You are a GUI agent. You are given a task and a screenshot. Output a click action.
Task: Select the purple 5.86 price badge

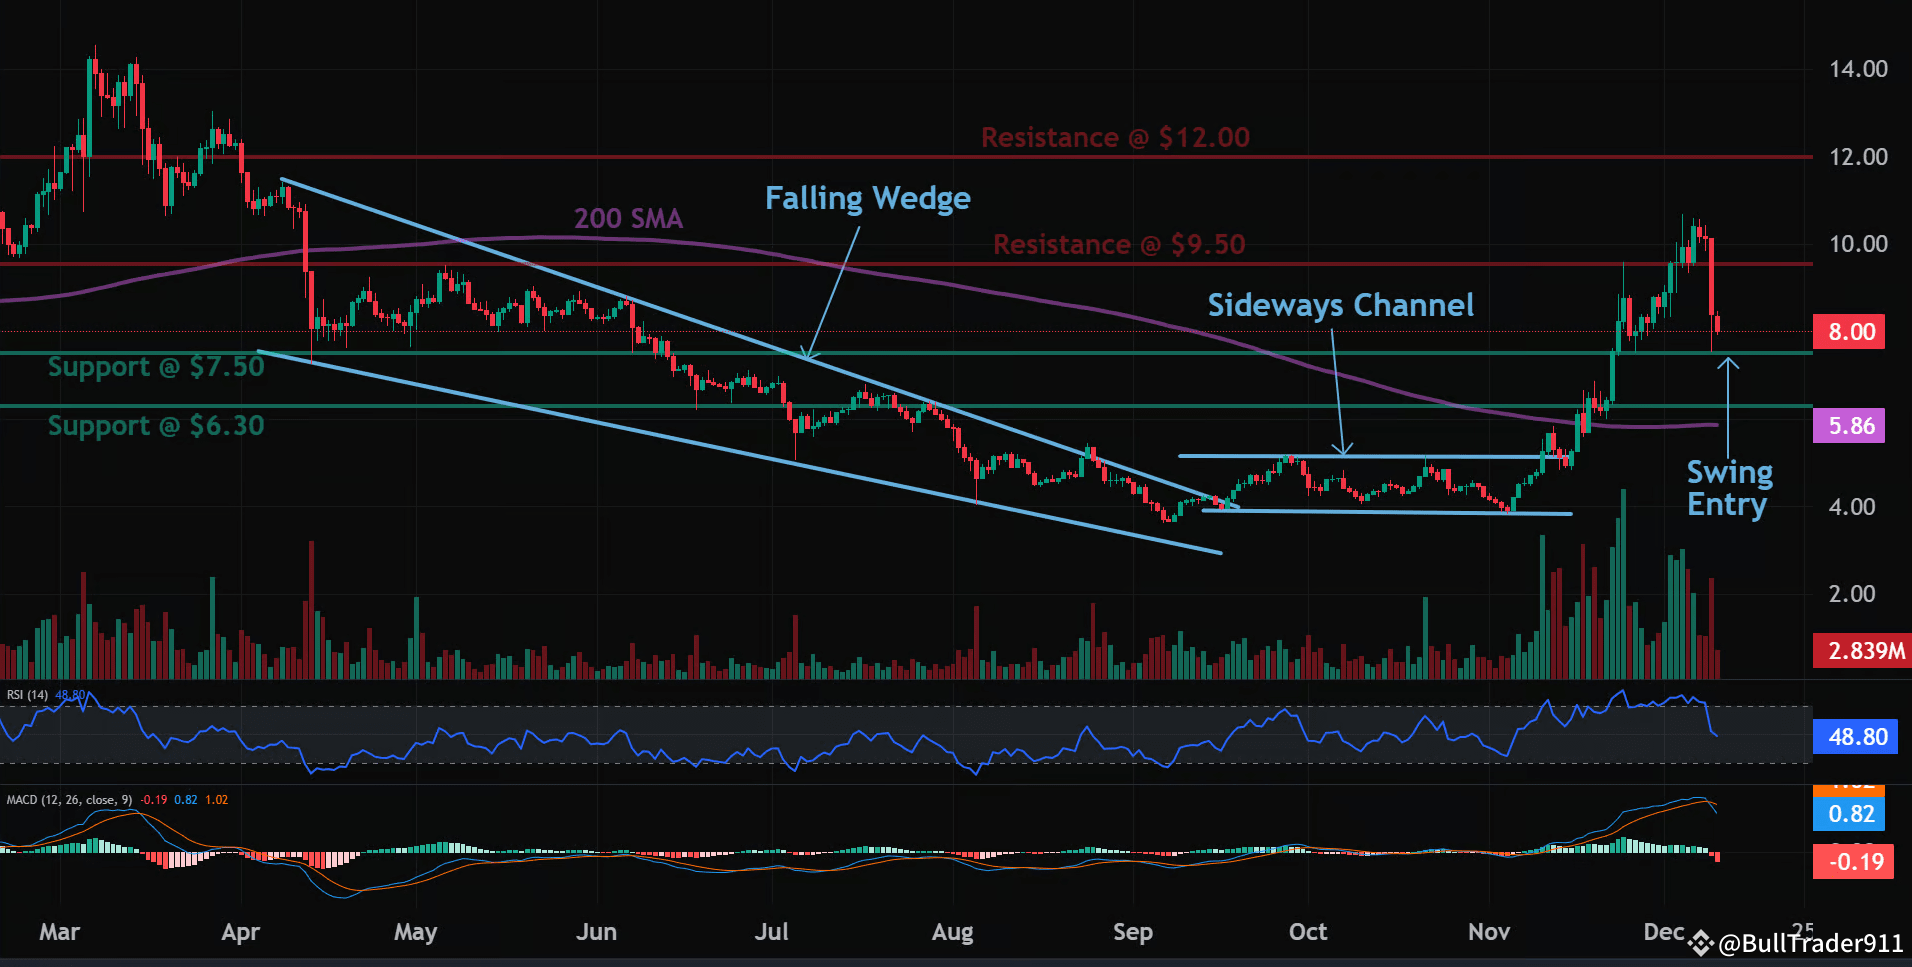pos(1849,425)
